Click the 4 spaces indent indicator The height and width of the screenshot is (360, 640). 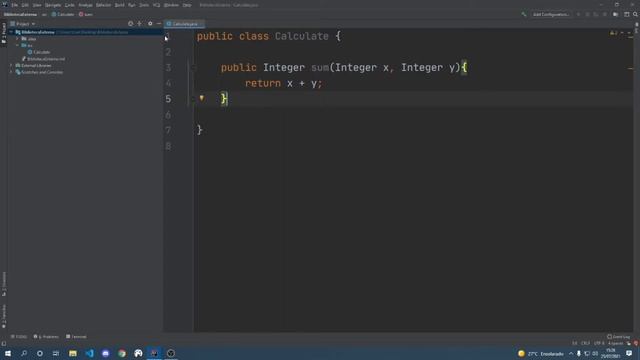tap(616, 343)
